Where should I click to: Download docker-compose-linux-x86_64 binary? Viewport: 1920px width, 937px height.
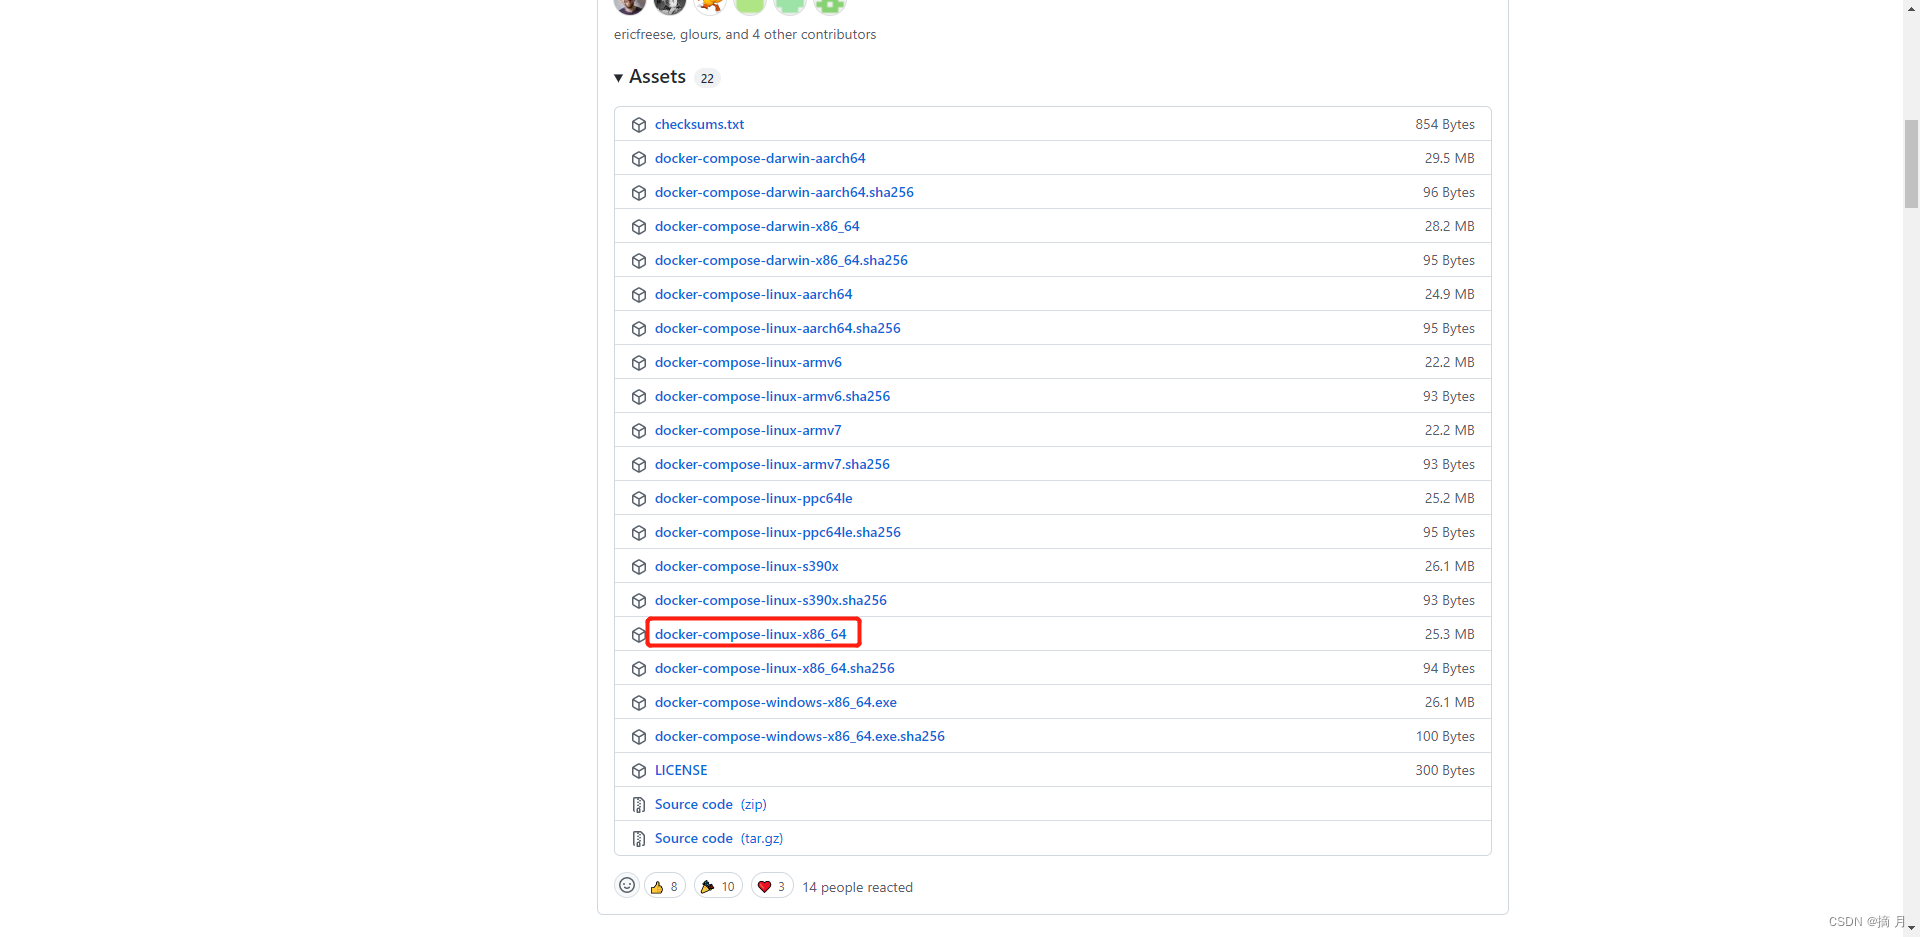750,634
